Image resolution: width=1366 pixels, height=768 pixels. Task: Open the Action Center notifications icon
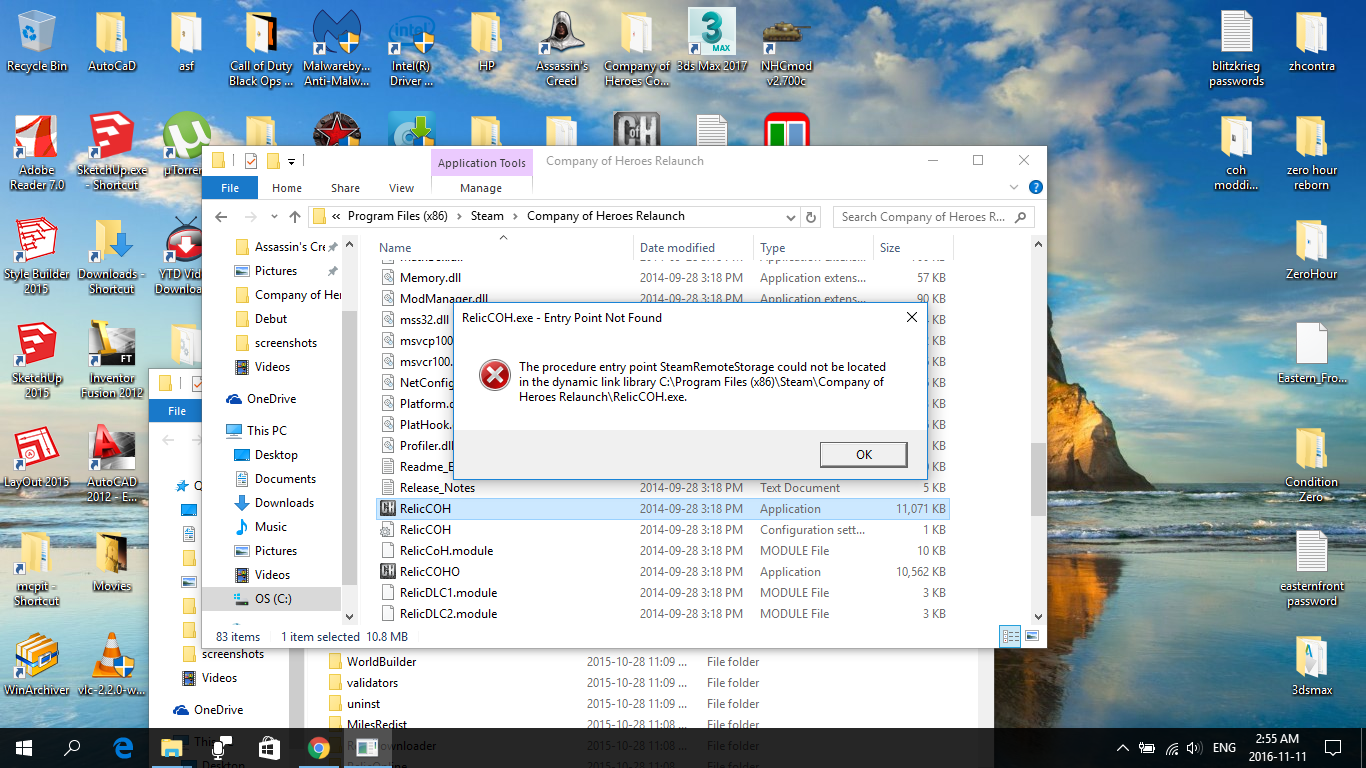coord(1332,747)
